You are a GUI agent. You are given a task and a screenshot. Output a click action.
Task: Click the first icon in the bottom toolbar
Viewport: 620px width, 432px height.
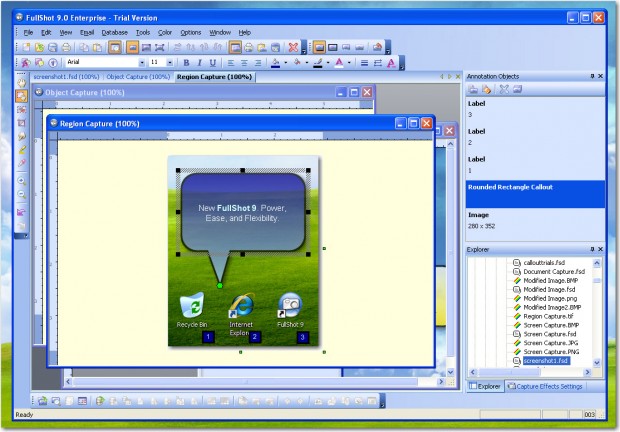coord(43,401)
